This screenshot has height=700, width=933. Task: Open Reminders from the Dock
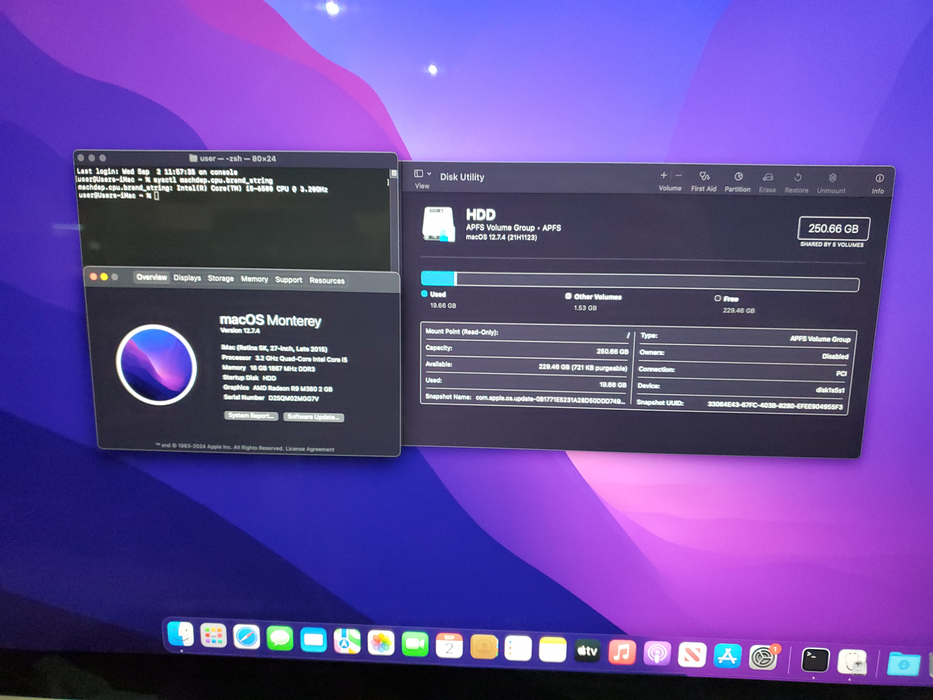click(518, 648)
